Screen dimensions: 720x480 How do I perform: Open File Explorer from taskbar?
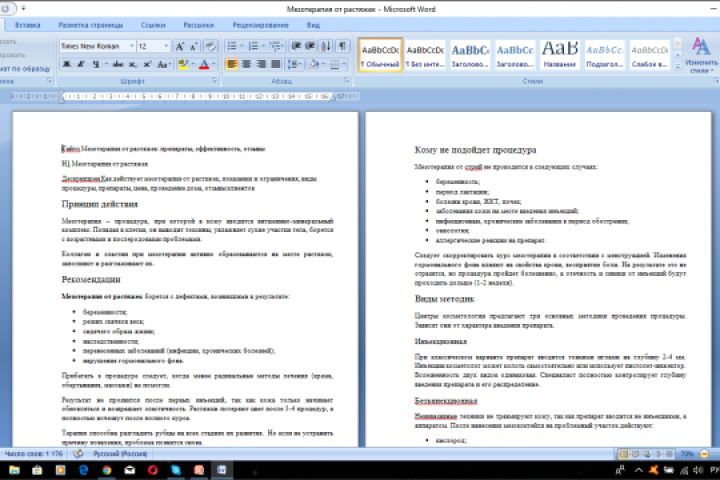pos(14,470)
